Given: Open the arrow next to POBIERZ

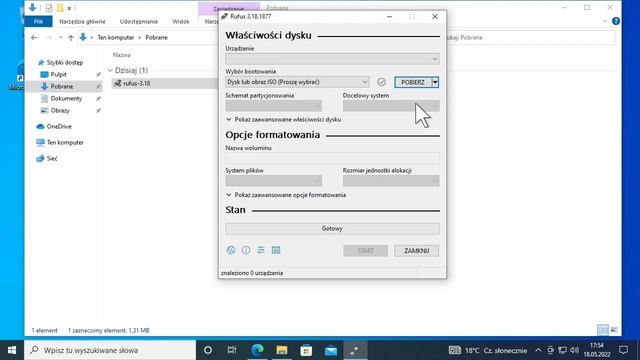Looking at the screenshot, I should (x=436, y=82).
